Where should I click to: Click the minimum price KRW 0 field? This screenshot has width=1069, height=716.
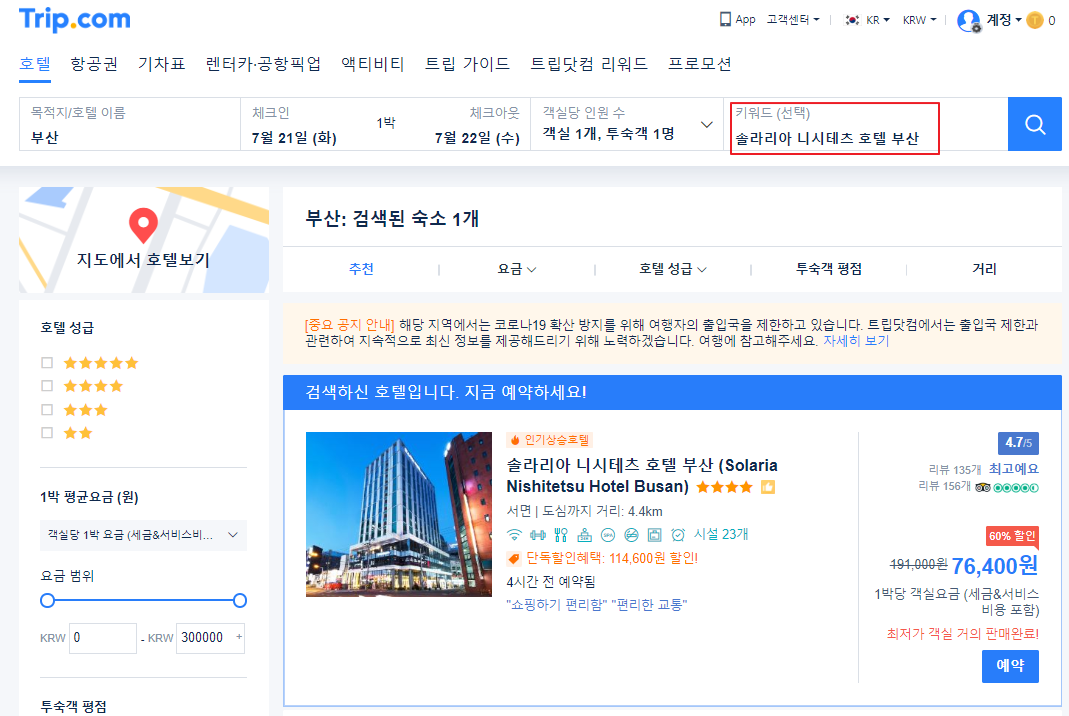[103, 638]
